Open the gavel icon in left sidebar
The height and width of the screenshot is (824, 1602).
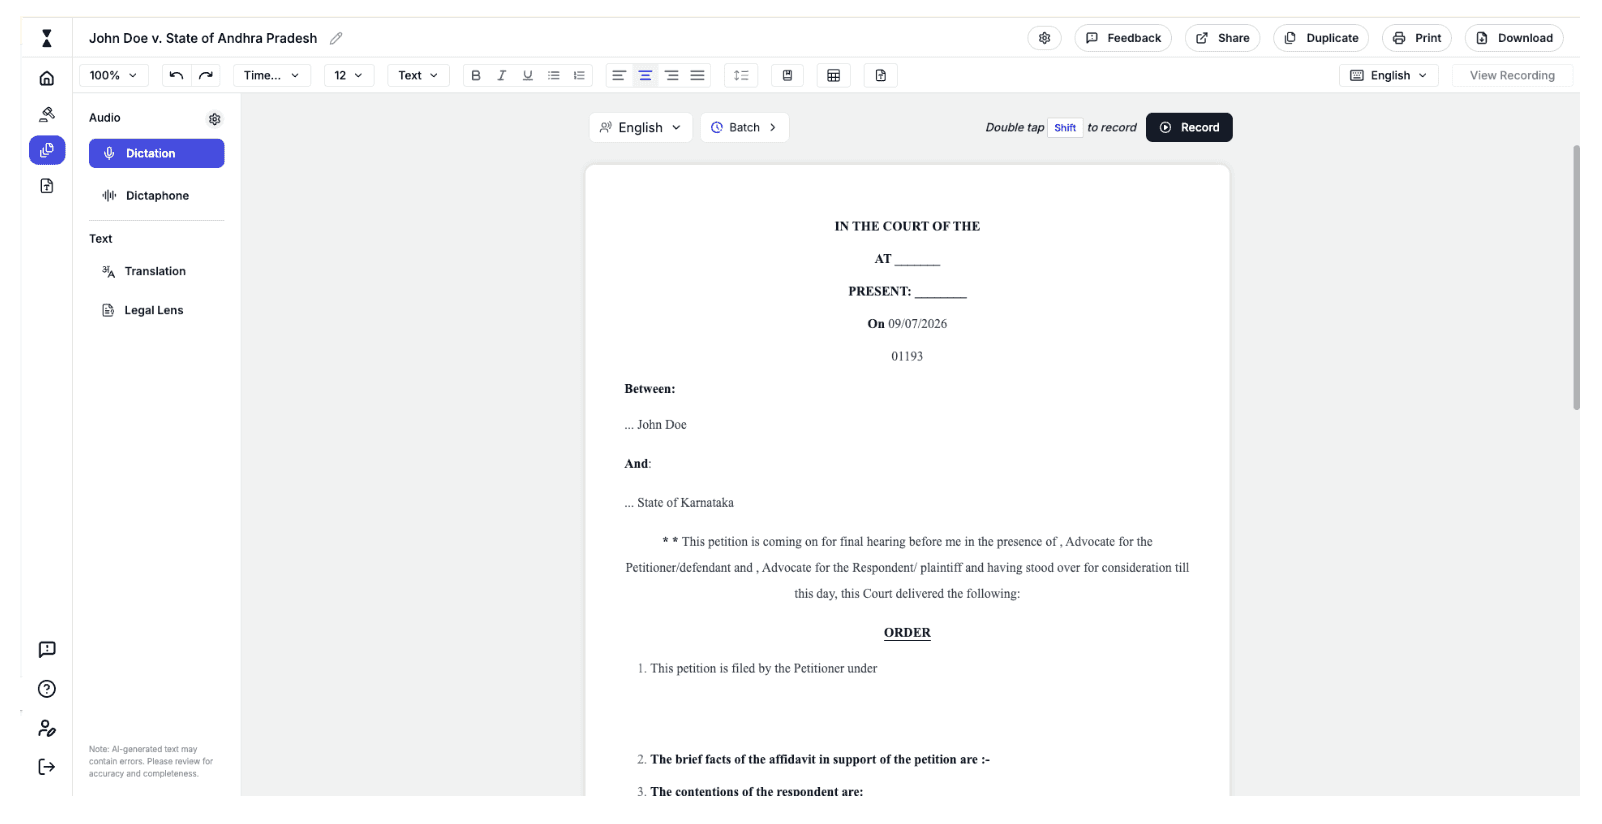[x=47, y=114]
